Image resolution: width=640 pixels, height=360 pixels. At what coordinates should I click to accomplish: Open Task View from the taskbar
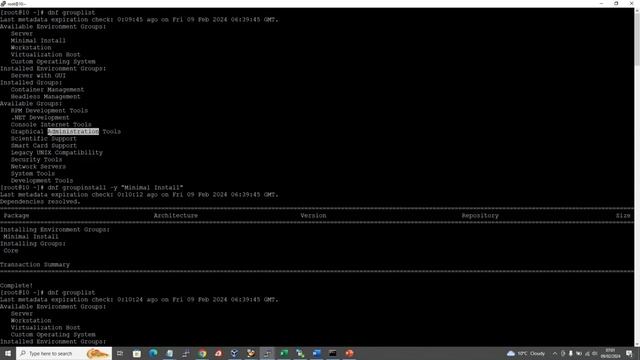(120, 353)
